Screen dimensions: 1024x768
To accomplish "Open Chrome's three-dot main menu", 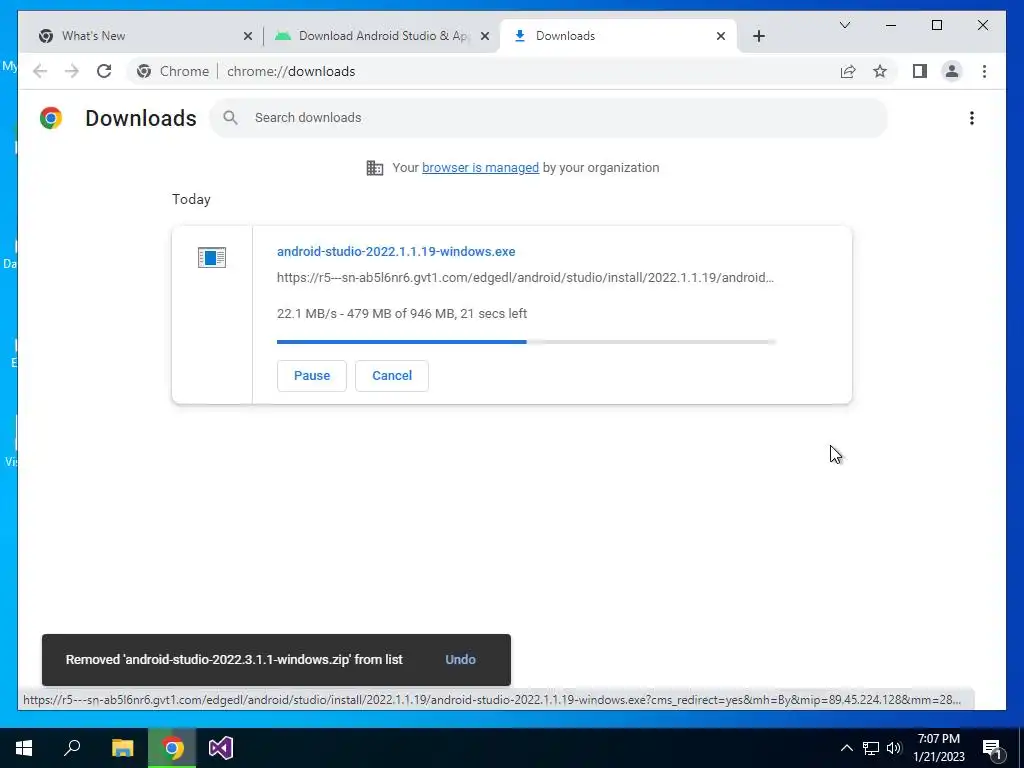I will point(984,71).
